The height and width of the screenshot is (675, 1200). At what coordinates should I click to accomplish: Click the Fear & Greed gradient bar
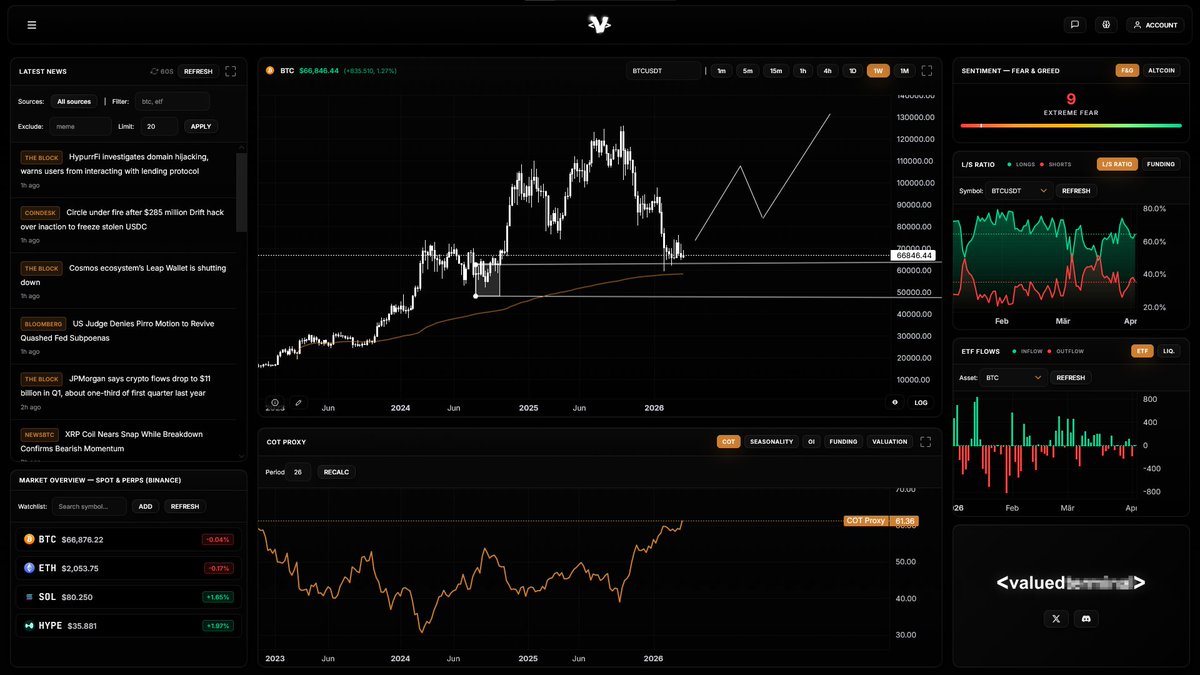(1071, 126)
